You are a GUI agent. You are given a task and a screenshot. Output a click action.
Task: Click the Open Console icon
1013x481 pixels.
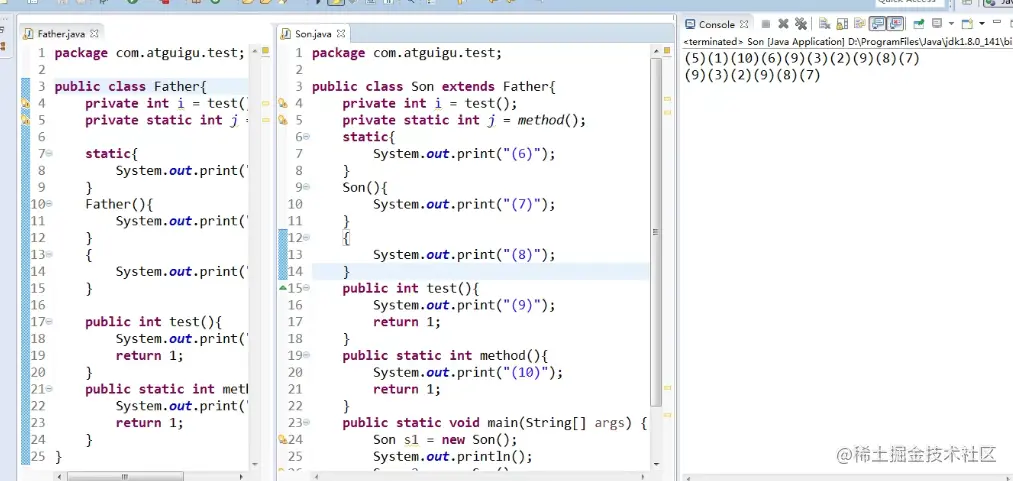[967, 24]
